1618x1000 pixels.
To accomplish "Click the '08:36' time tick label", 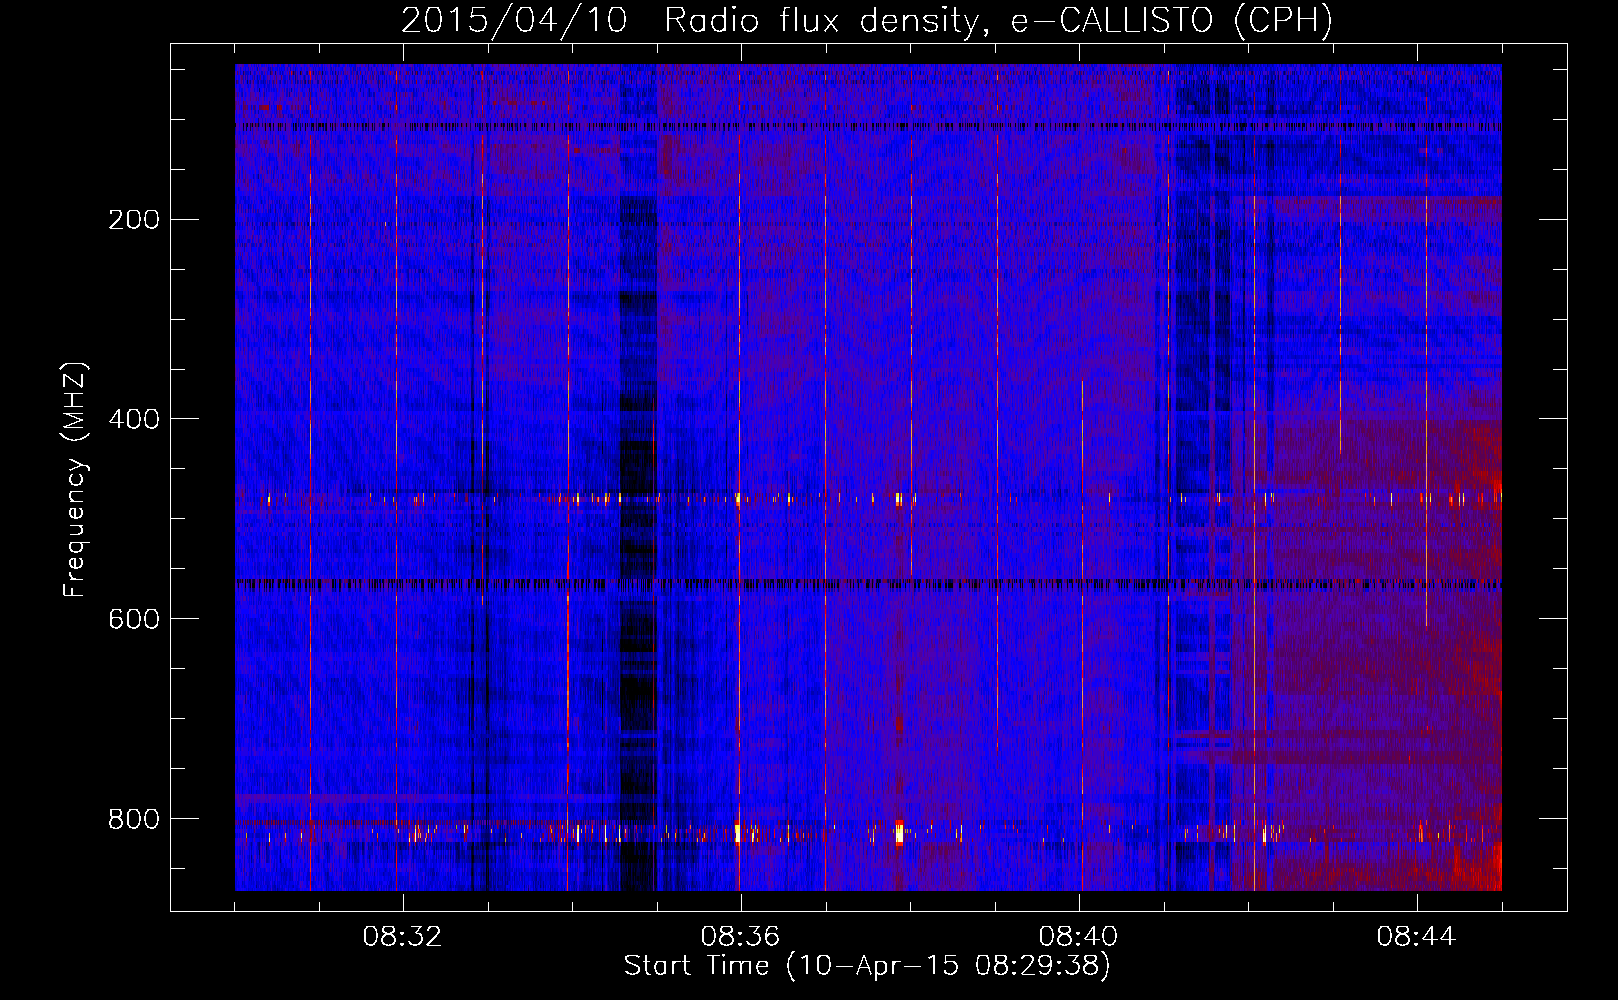I will pyautogui.click(x=740, y=937).
